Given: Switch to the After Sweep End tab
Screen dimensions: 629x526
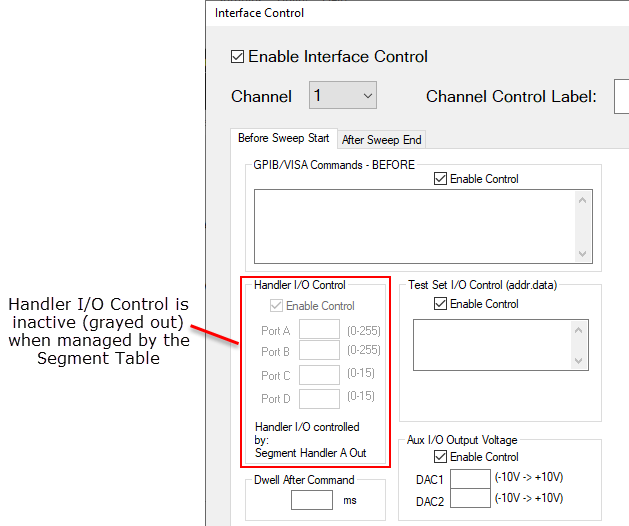Looking at the screenshot, I should click(382, 139).
